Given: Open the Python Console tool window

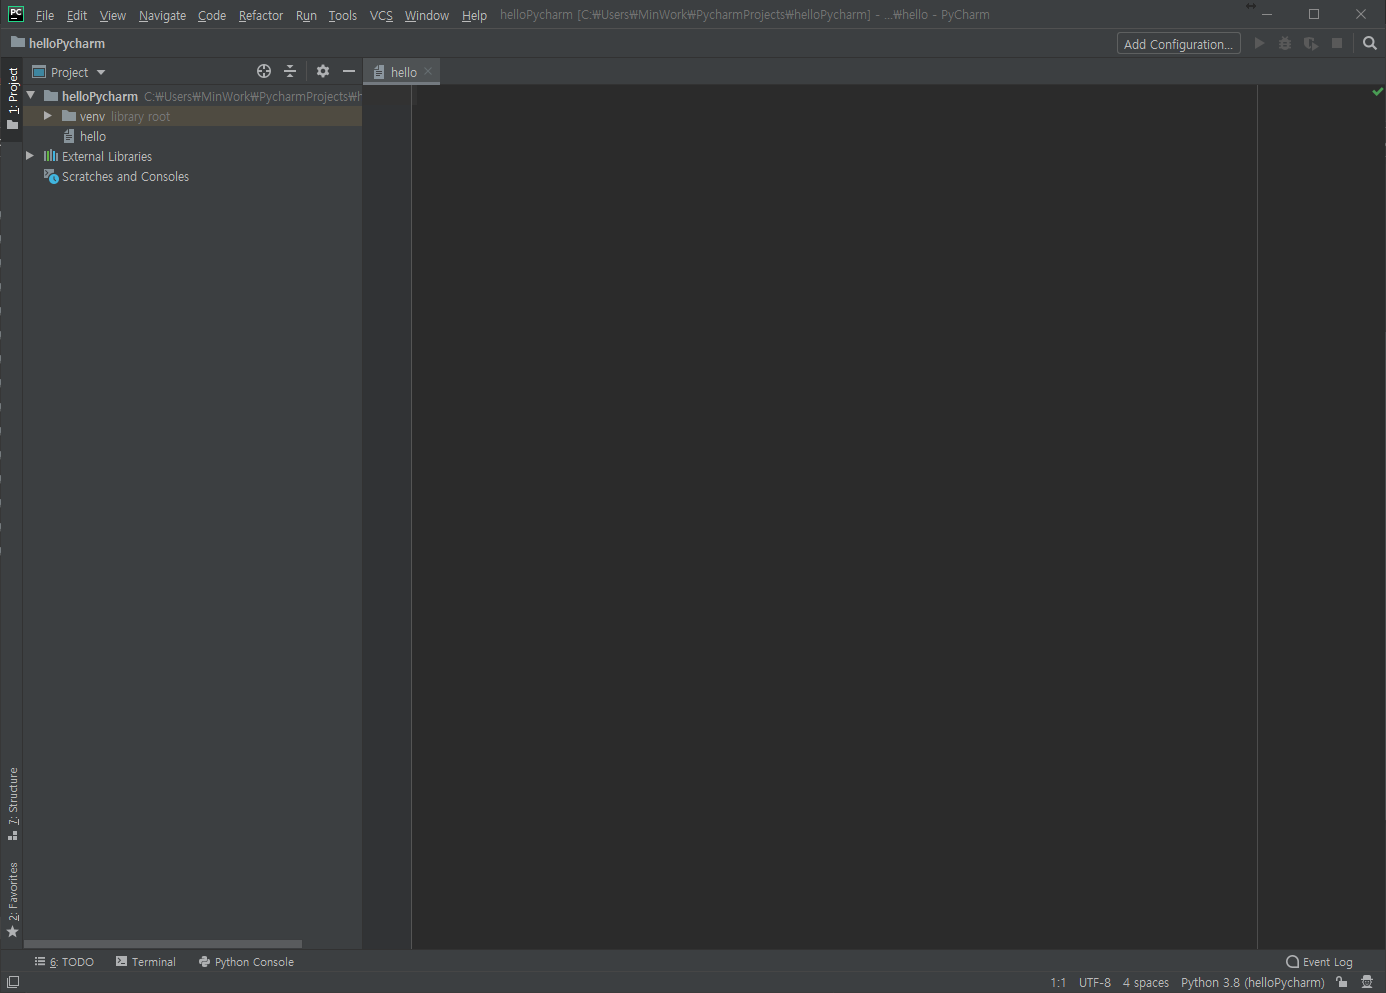Looking at the screenshot, I should (246, 962).
